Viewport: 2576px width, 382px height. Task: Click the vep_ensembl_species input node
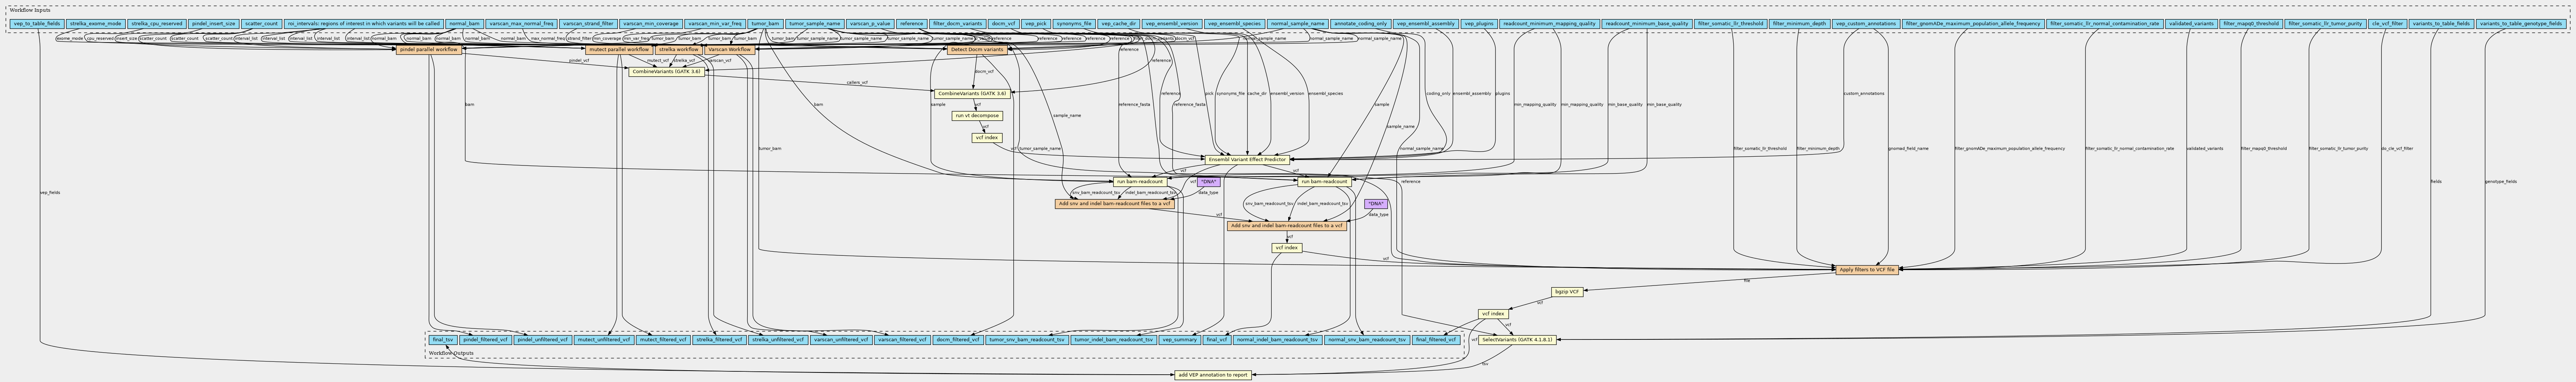click(x=1234, y=23)
